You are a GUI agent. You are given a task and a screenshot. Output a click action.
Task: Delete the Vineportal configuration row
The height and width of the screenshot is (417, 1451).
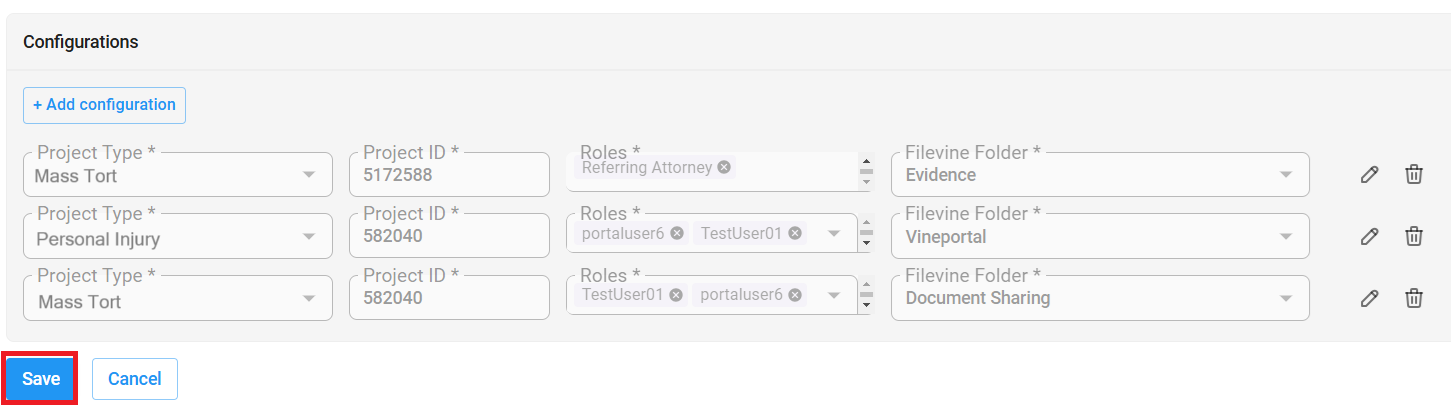click(x=1414, y=237)
